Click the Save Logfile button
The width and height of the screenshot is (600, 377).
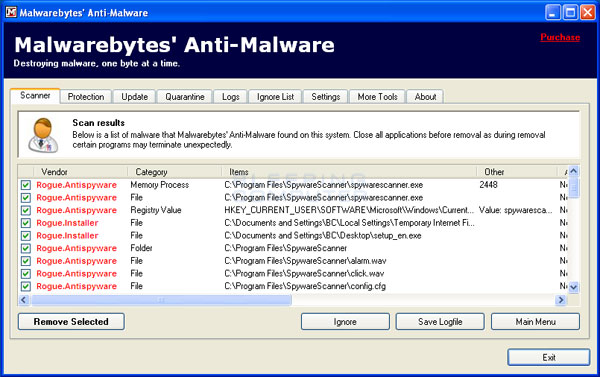(440, 322)
